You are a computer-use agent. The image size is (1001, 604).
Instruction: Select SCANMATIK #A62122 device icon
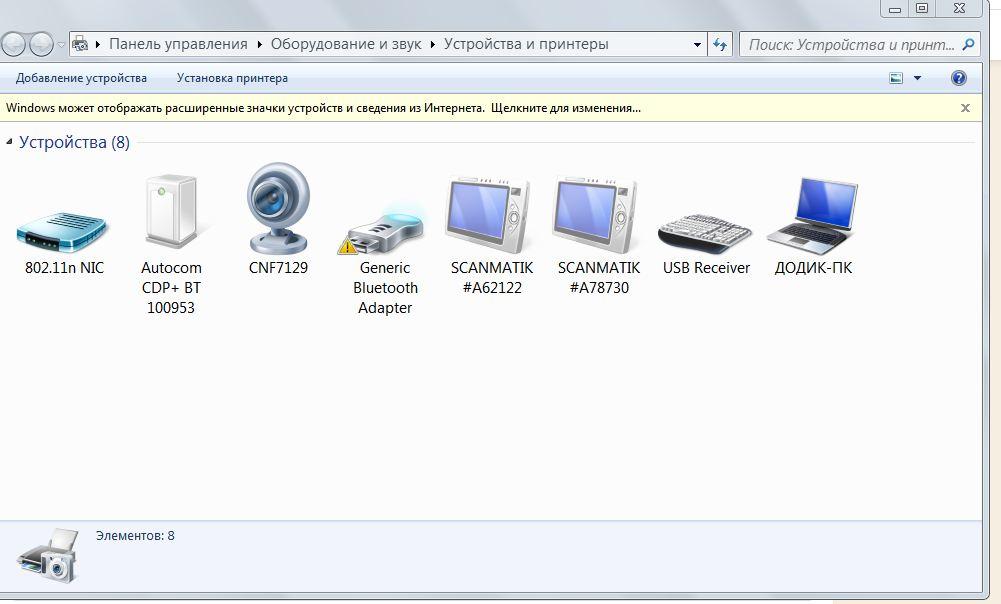(491, 214)
